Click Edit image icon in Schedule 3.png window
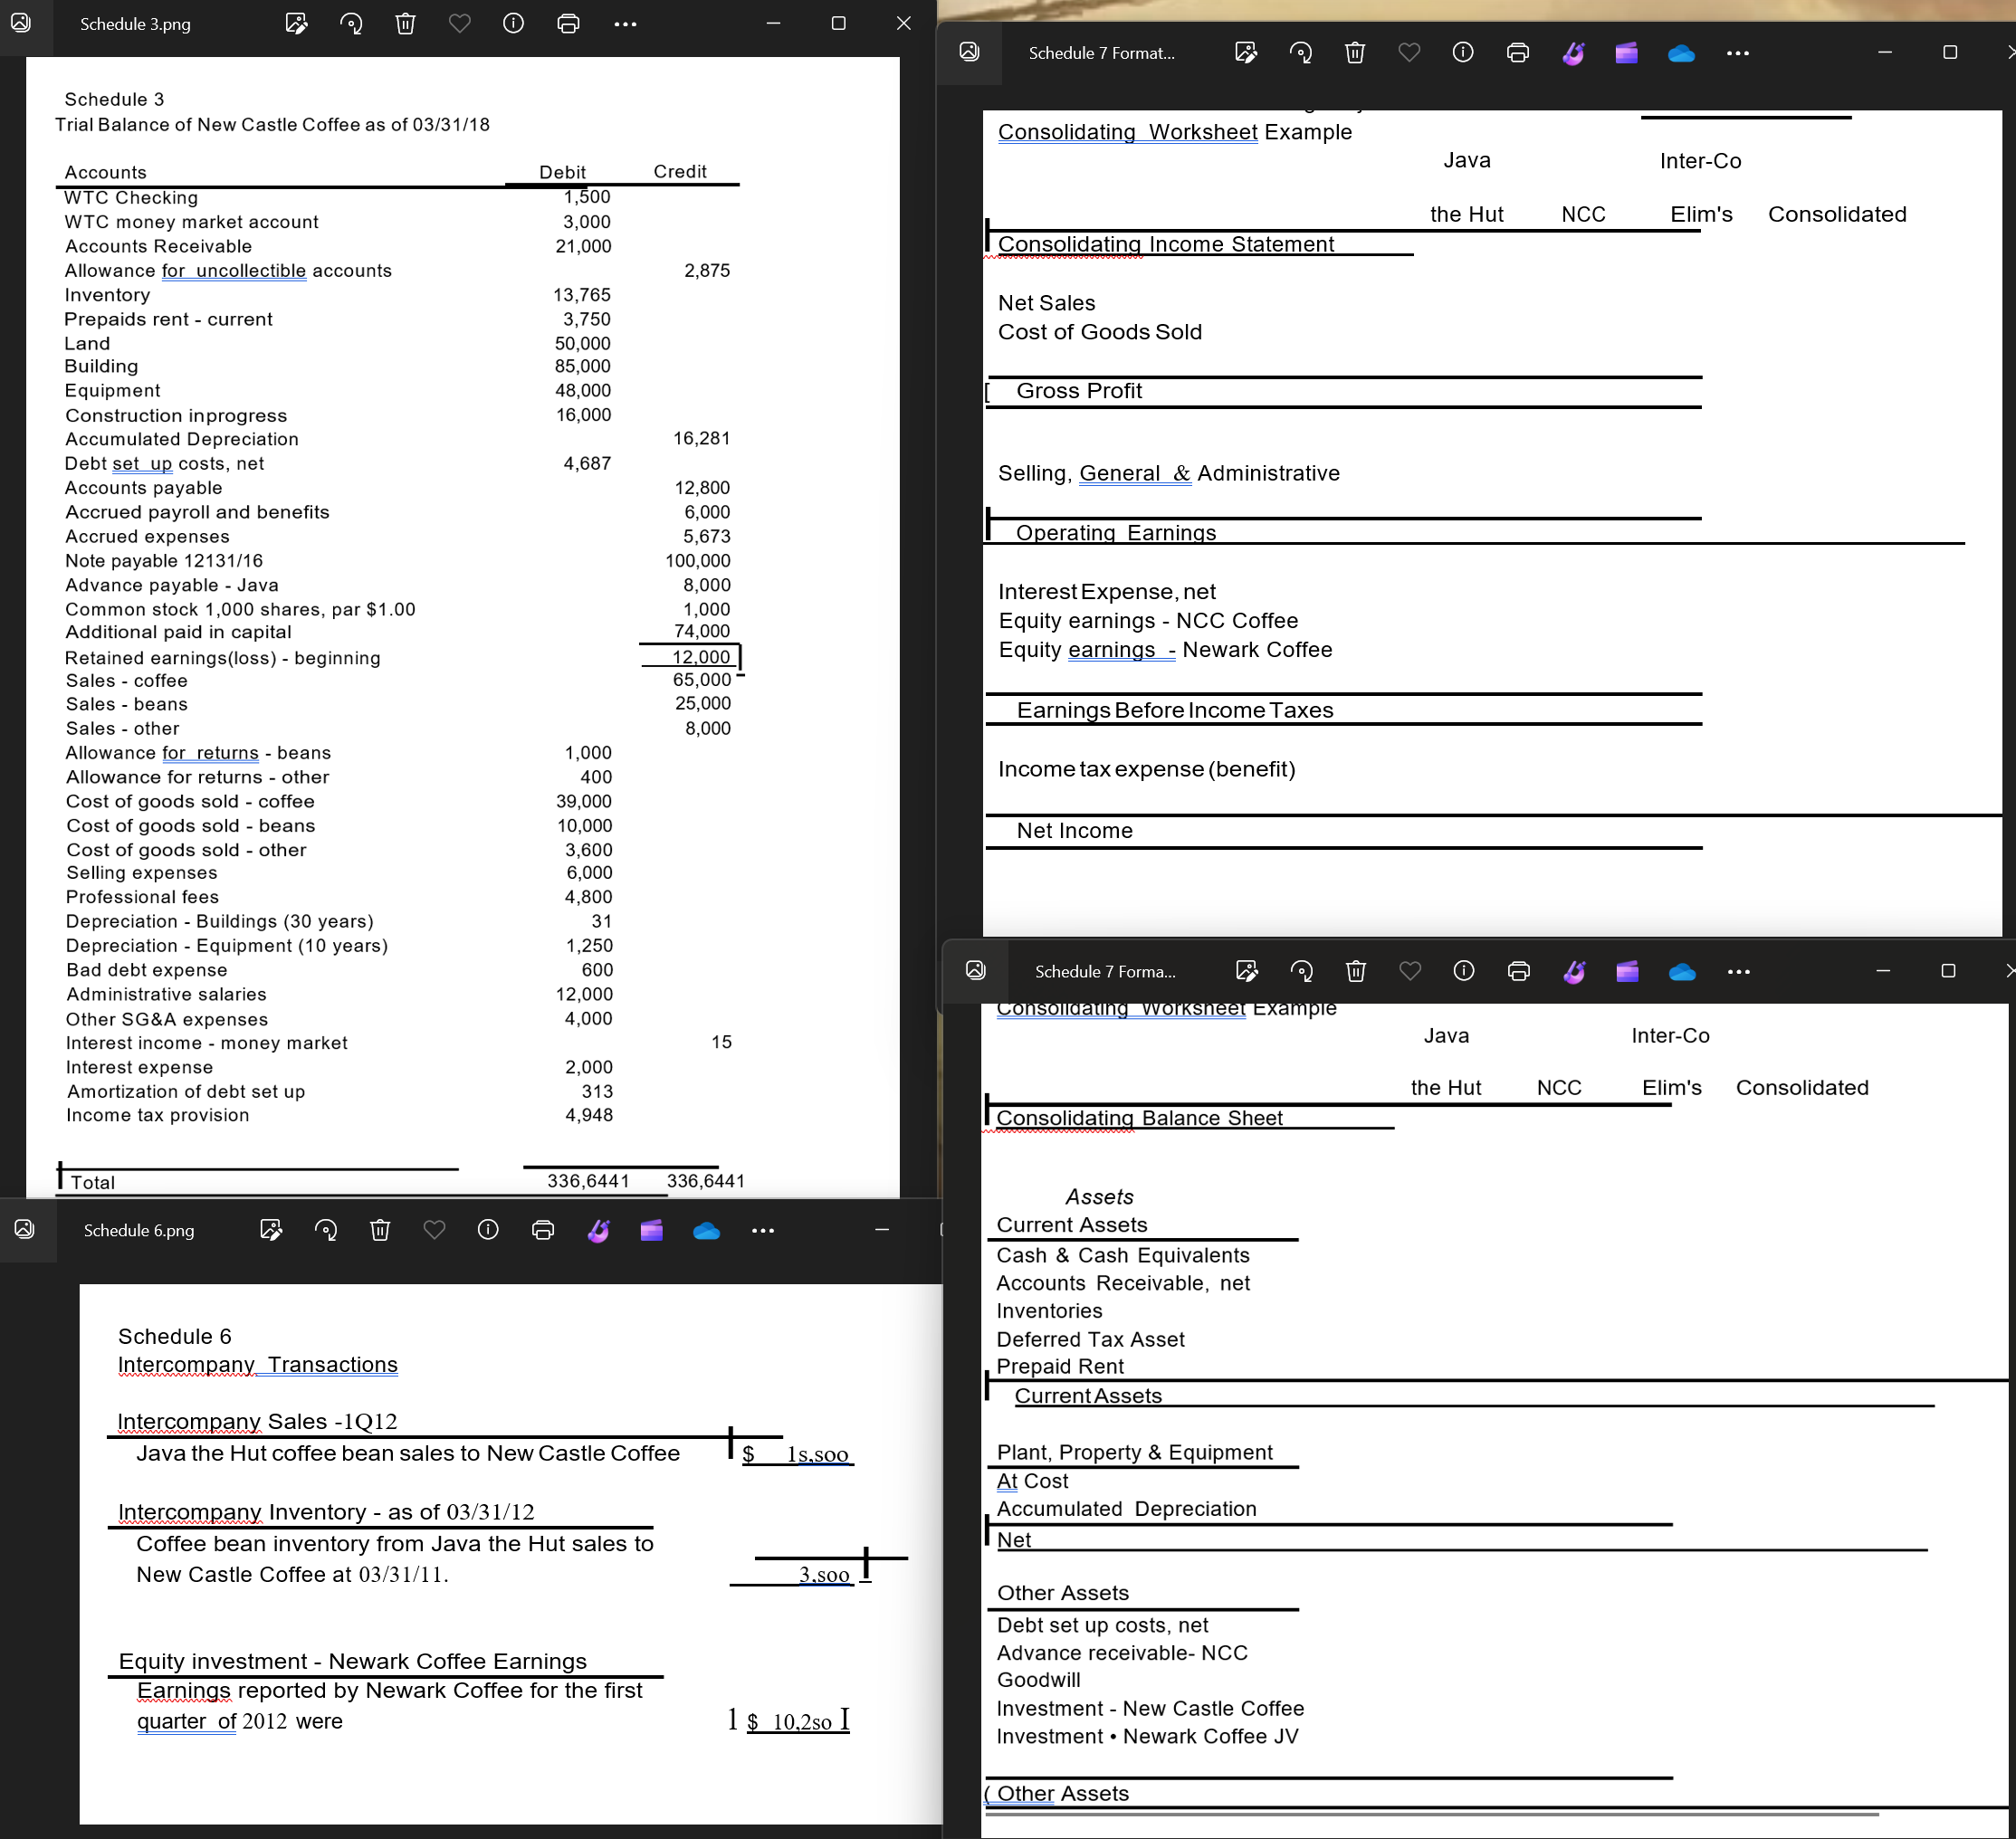The image size is (2016, 1839). click(x=296, y=23)
